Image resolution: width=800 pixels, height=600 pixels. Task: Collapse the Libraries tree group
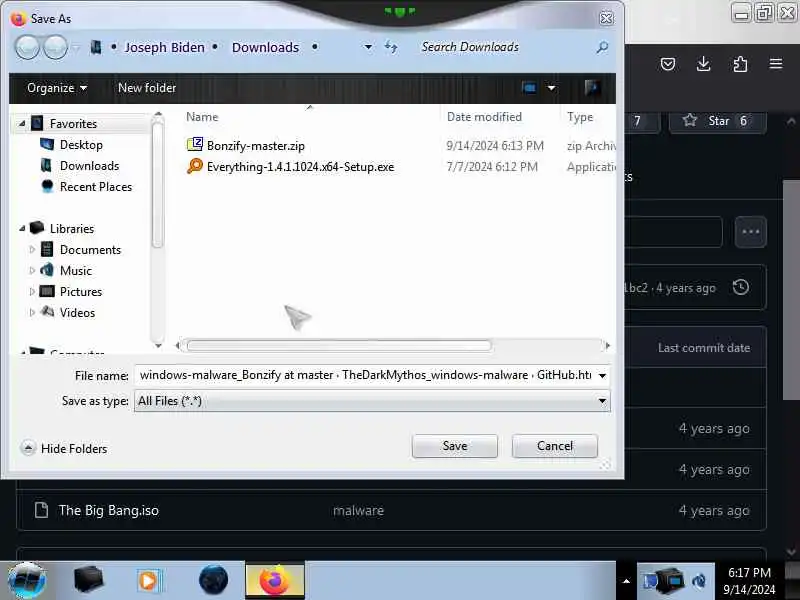click(22, 229)
